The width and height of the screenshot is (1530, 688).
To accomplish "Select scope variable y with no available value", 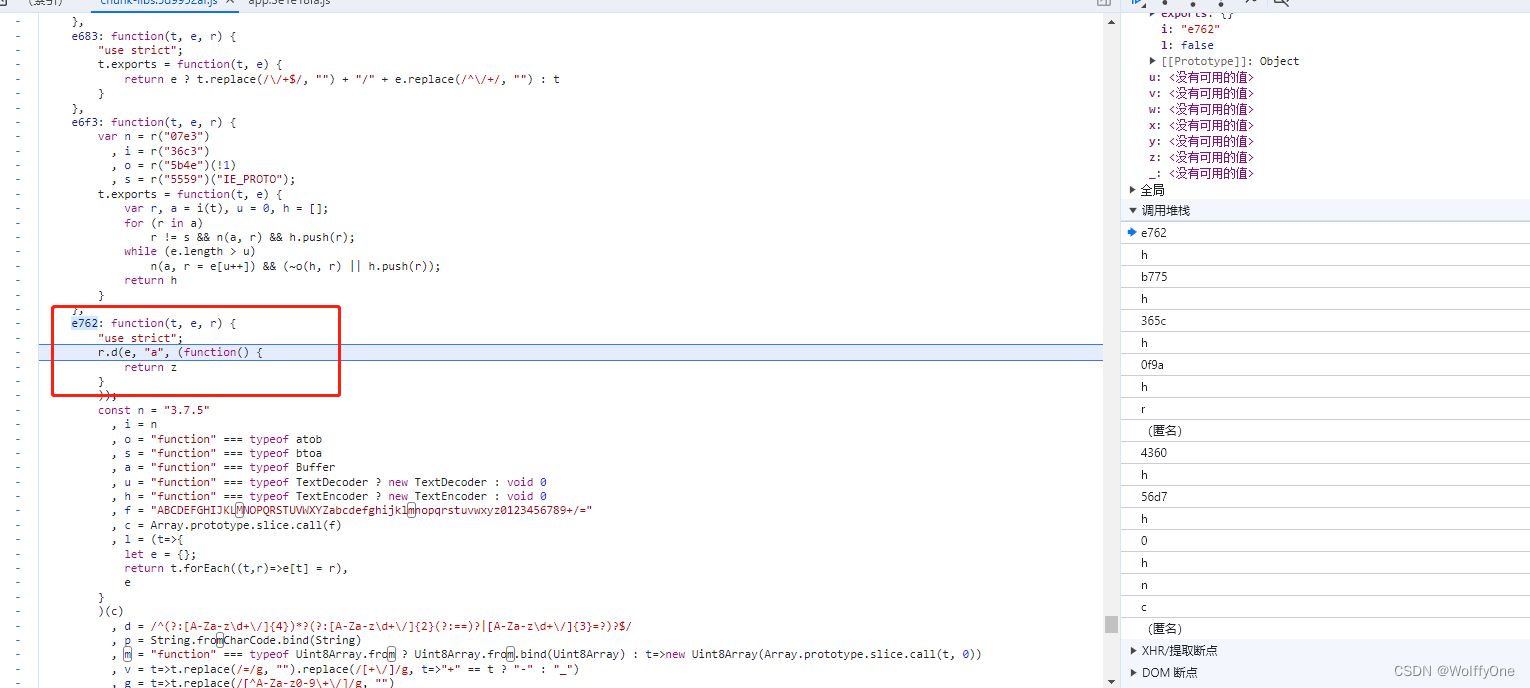I will coord(1203,141).
